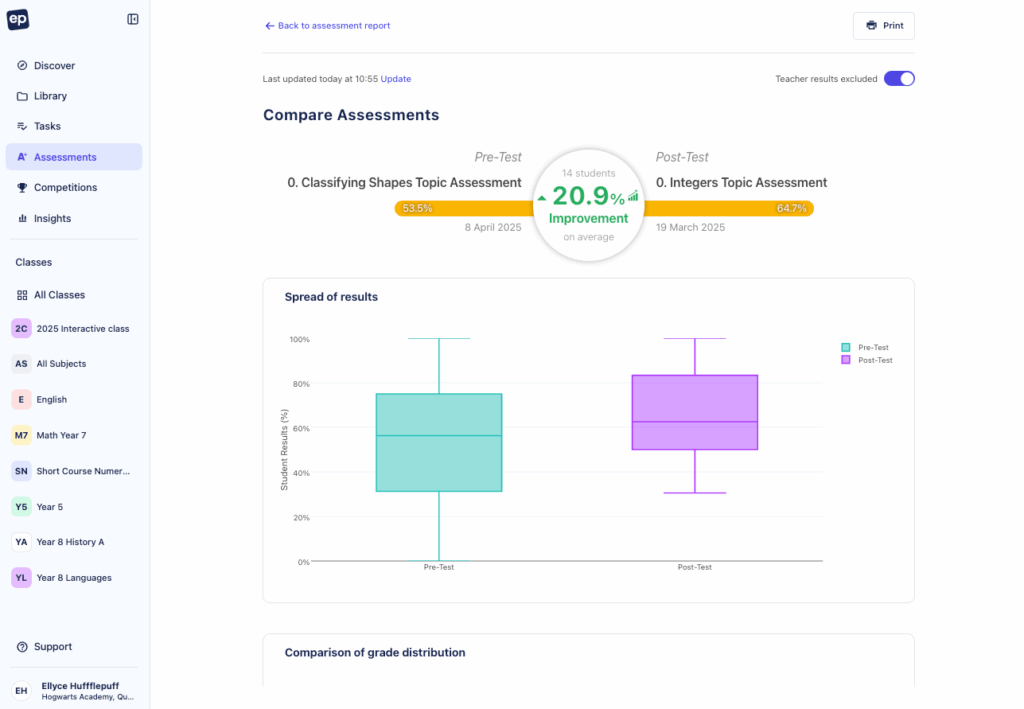
Task: Toggle Post-Test legend series visibility
Action: pos(867,360)
